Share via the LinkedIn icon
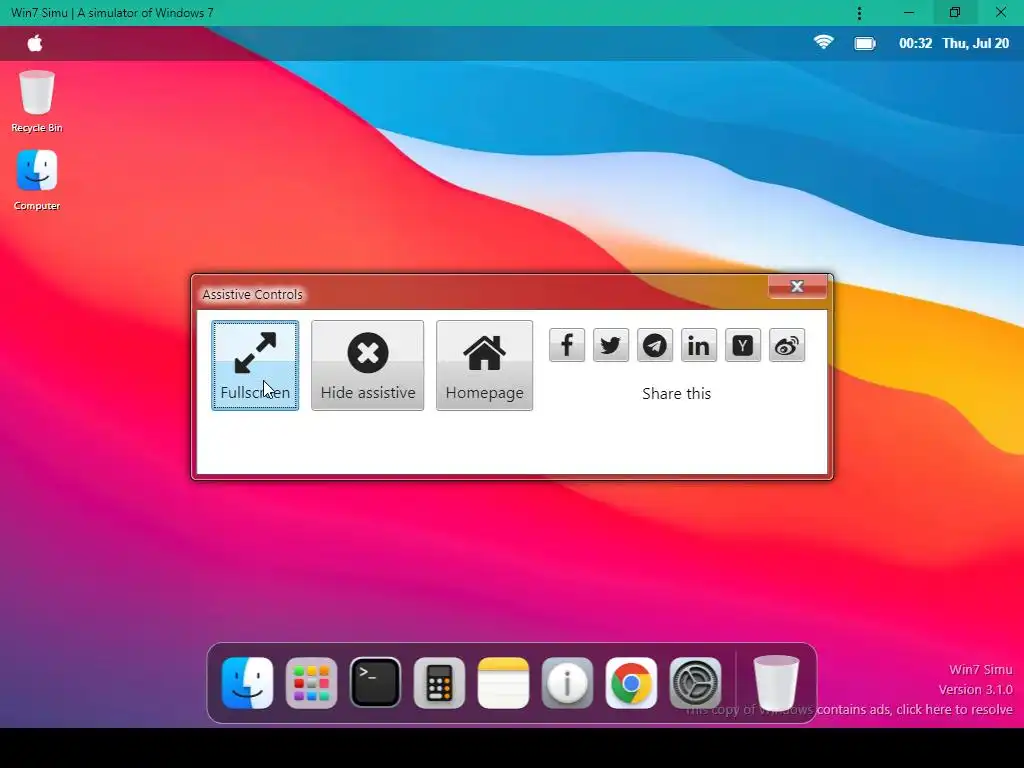The image size is (1024, 768). click(x=699, y=345)
